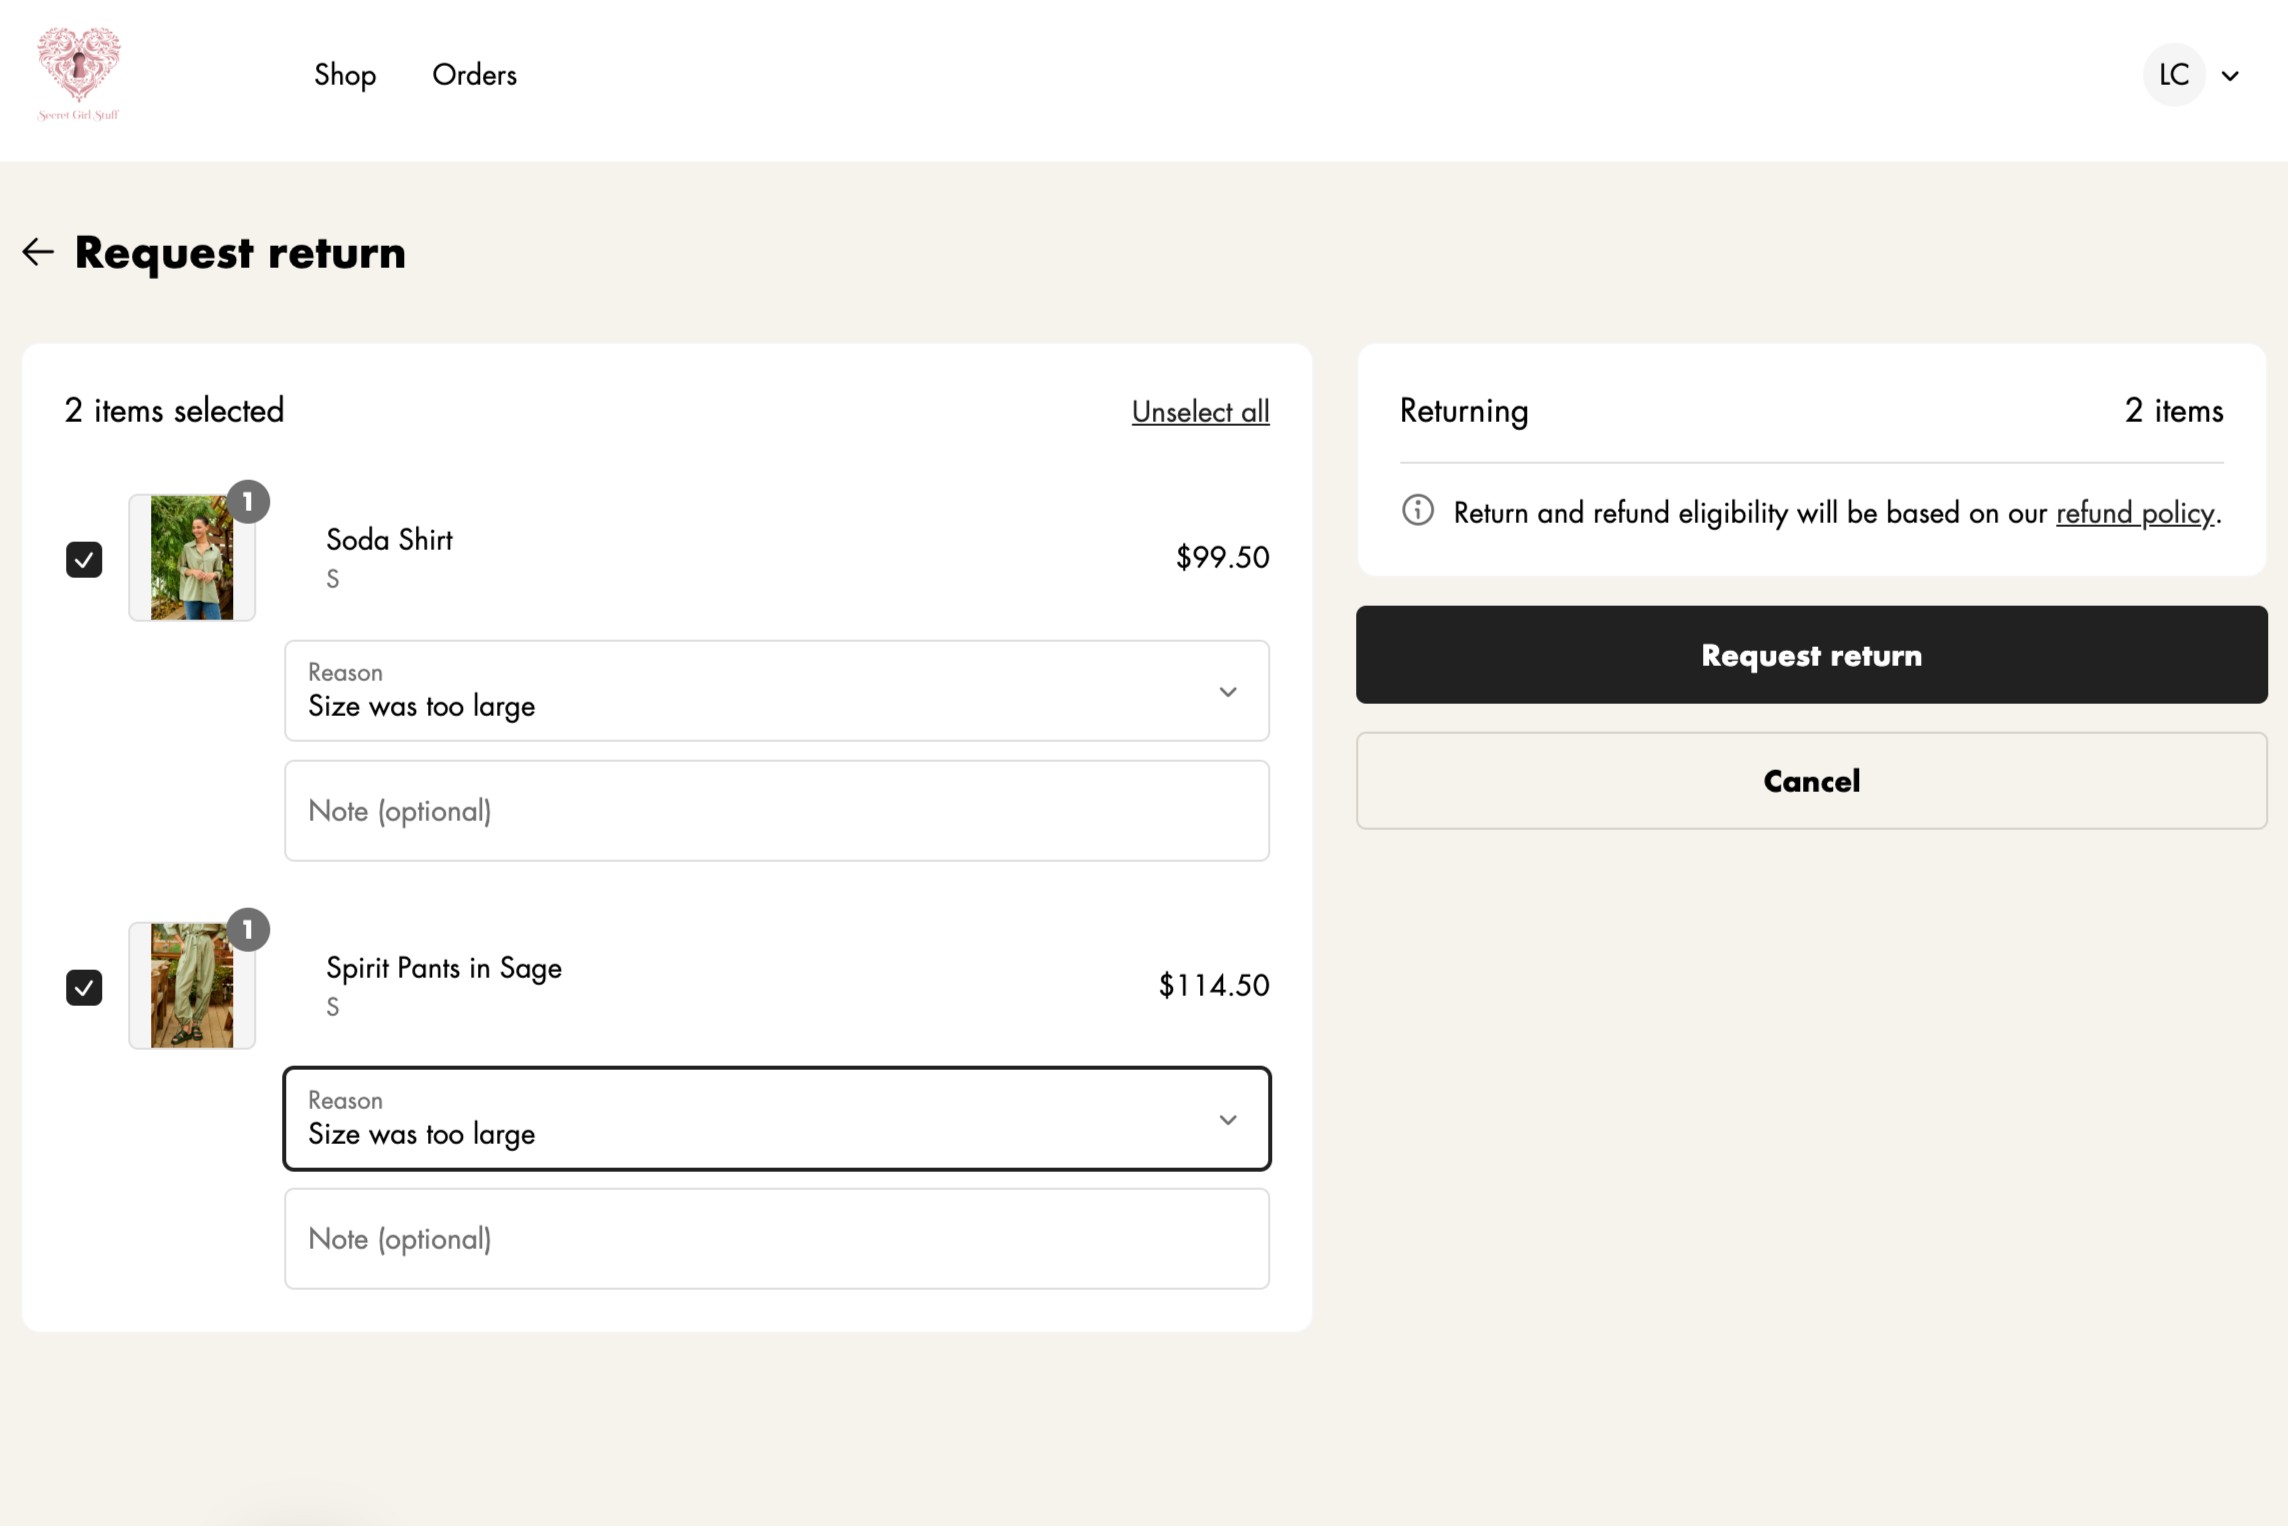Open the Soda Shirt Reason dropdown
The width and height of the screenshot is (2288, 1526).
click(x=776, y=691)
